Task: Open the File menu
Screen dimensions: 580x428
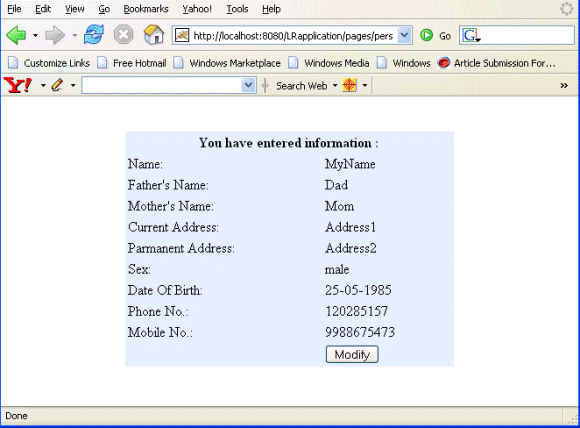Action: tap(14, 9)
